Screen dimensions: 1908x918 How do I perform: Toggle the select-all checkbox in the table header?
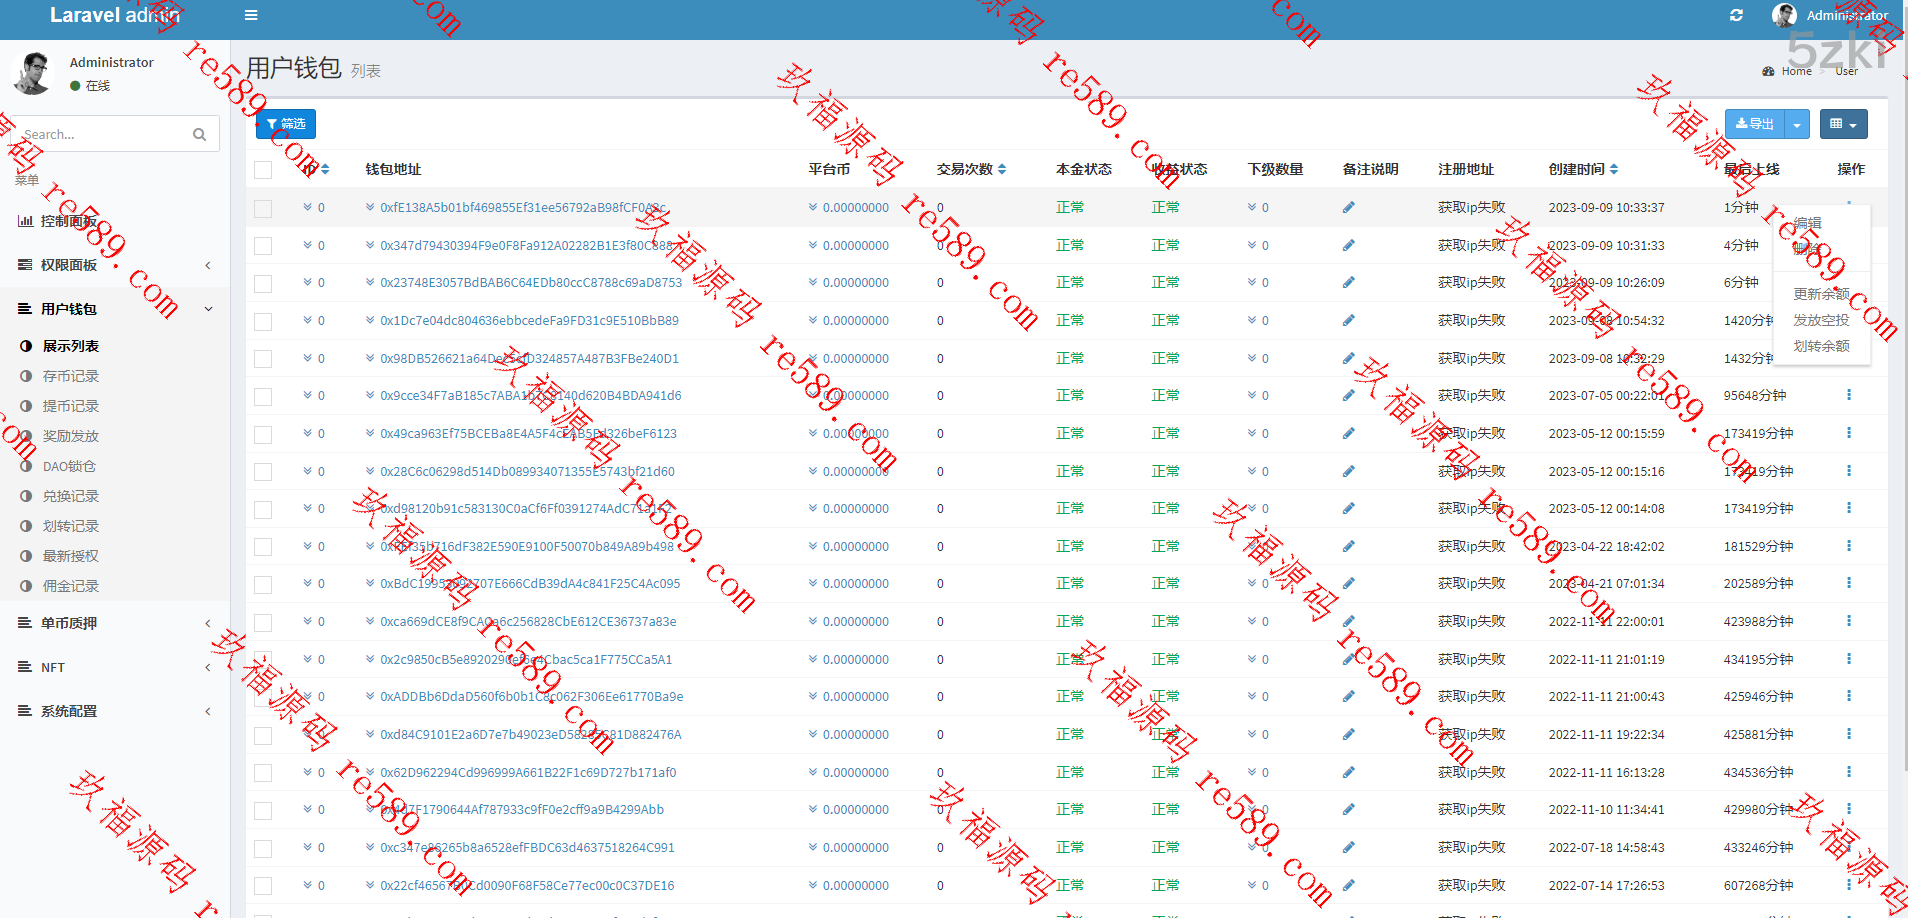point(263,170)
